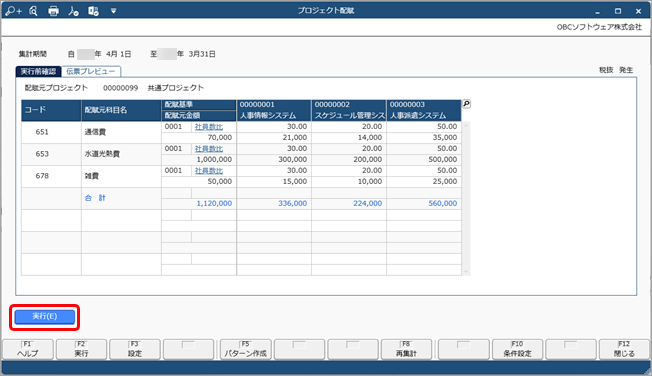The image size is (652, 376).
Task: Click the F5 パターン作成 function key
Action: pyautogui.click(x=246, y=349)
